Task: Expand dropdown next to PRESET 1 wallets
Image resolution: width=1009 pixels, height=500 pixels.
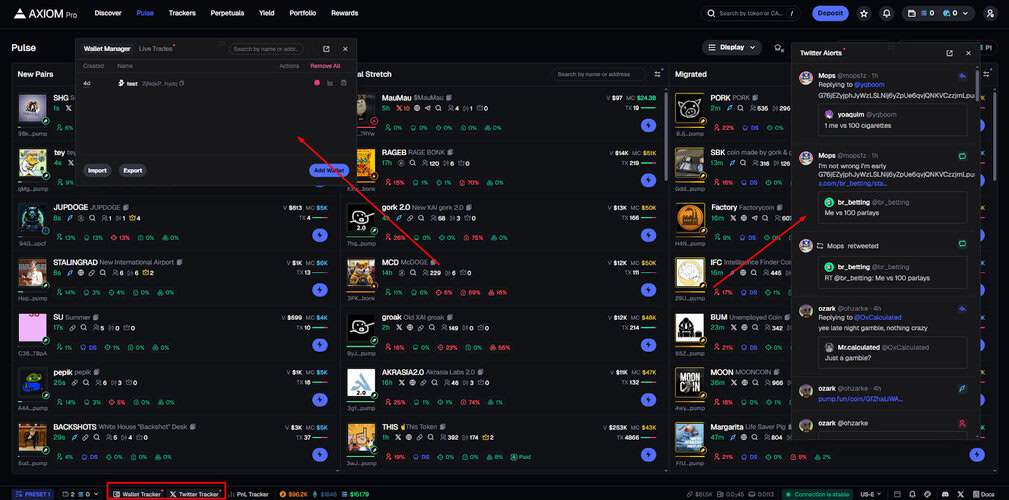Action: tap(96, 494)
